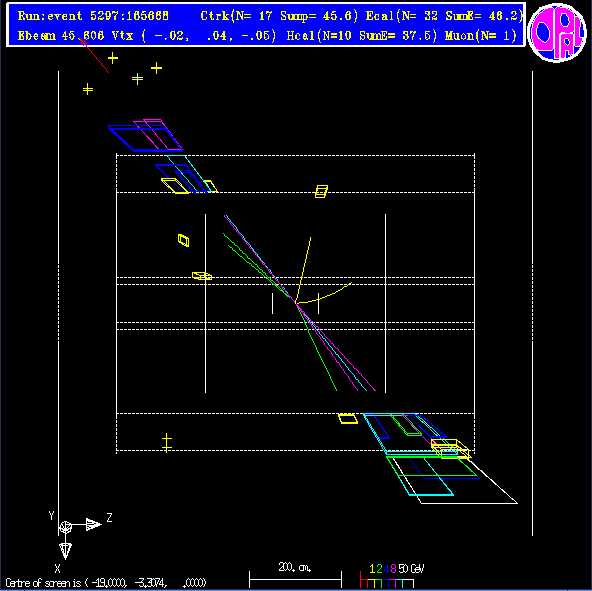Click the large white trapezoid hadron cluster outline
The width and height of the screenshot is (592, 591).
point(455,480)
